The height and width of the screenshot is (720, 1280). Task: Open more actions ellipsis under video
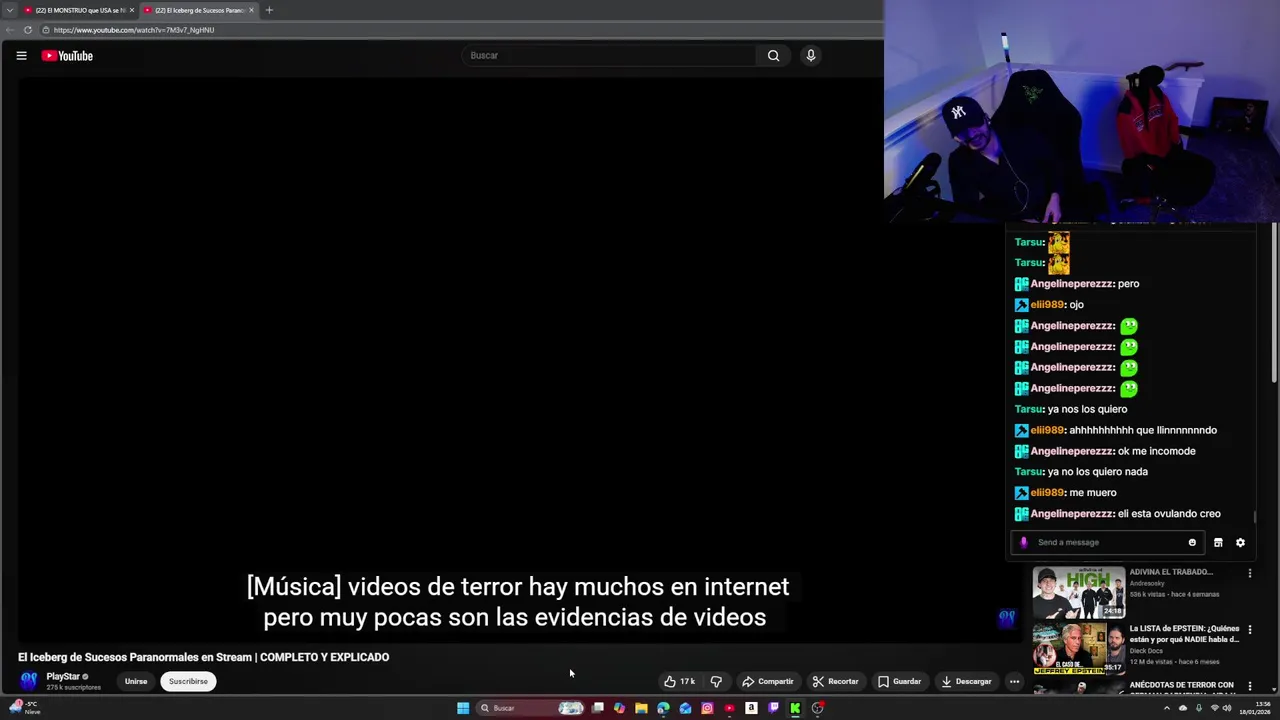[1014, 681]
